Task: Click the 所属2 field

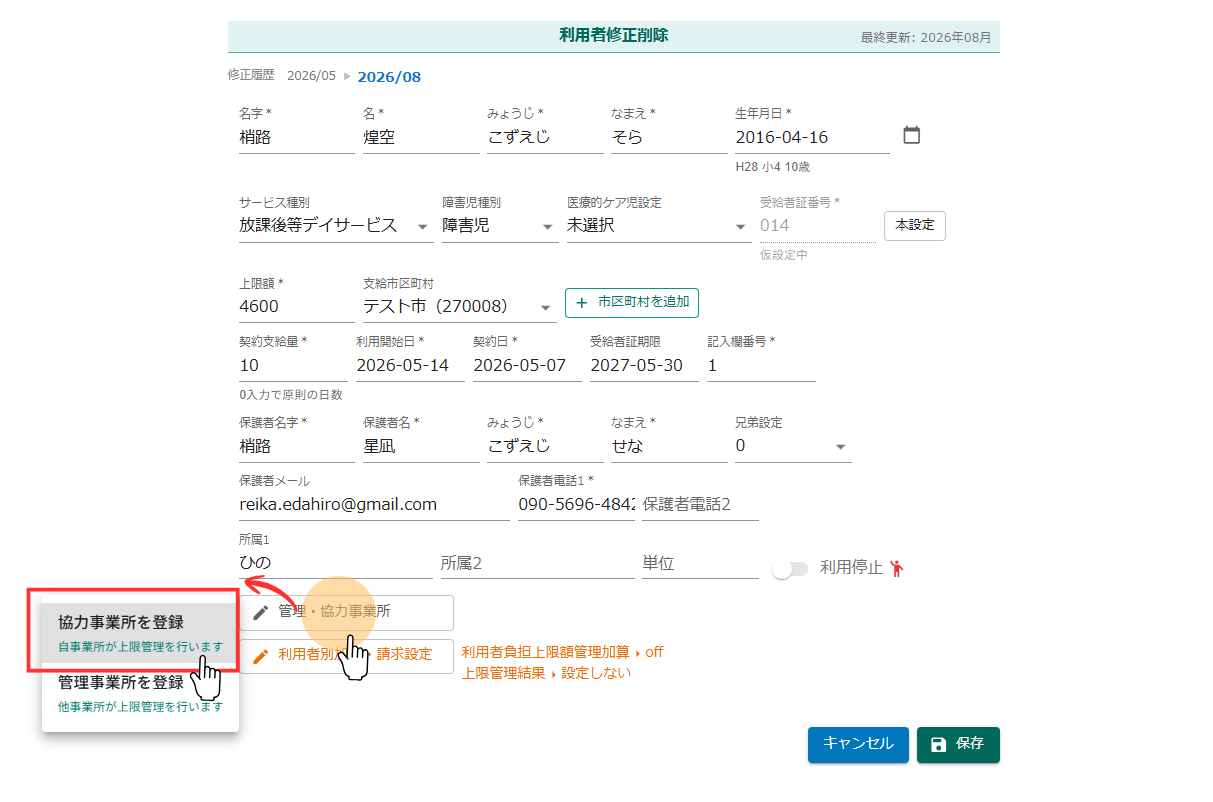Action: [x=537, y=564]
